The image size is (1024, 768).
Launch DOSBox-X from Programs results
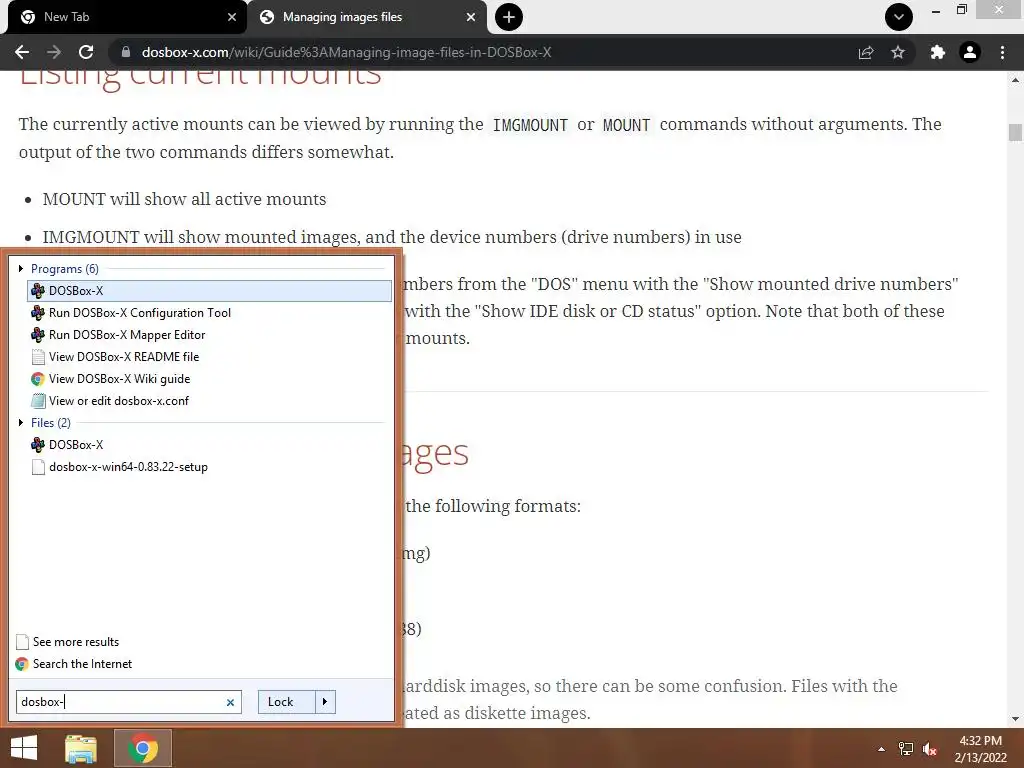pos(209,291)
